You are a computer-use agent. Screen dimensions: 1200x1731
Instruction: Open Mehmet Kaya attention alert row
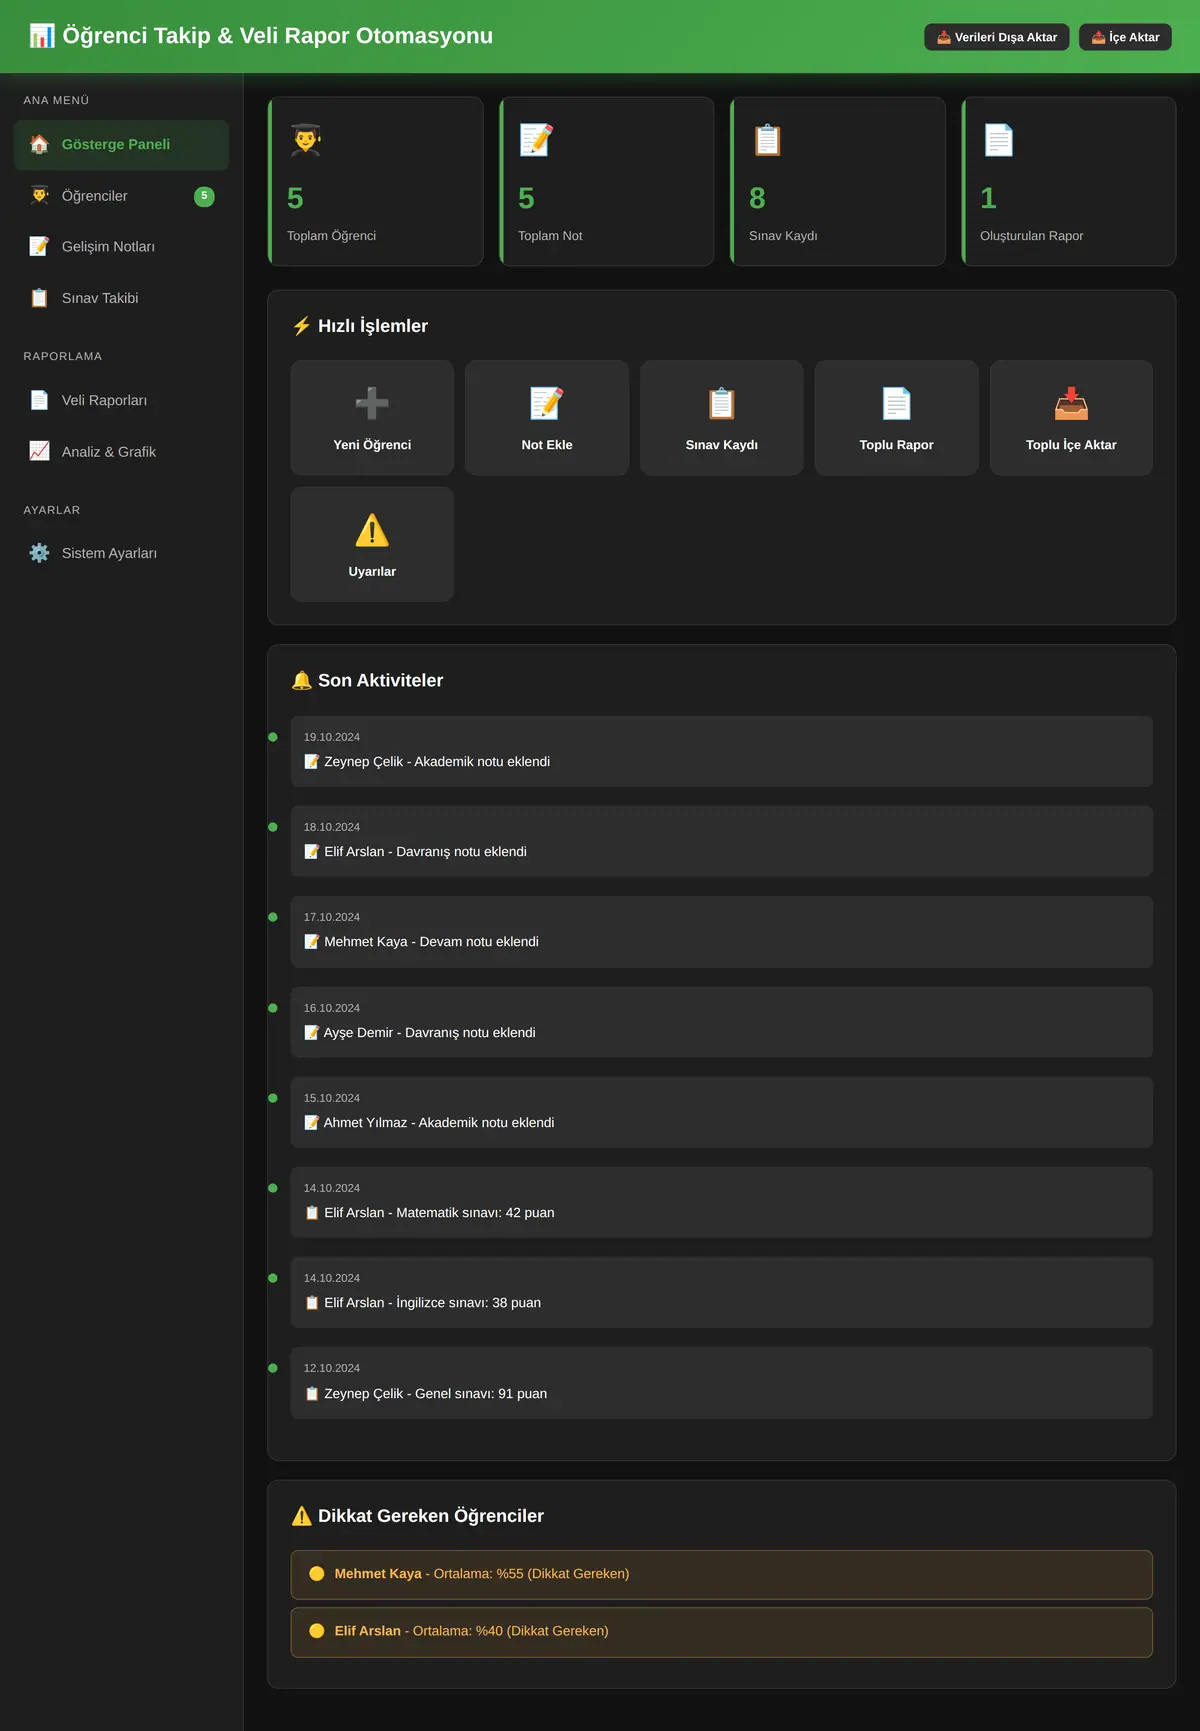coord(722,1575)
